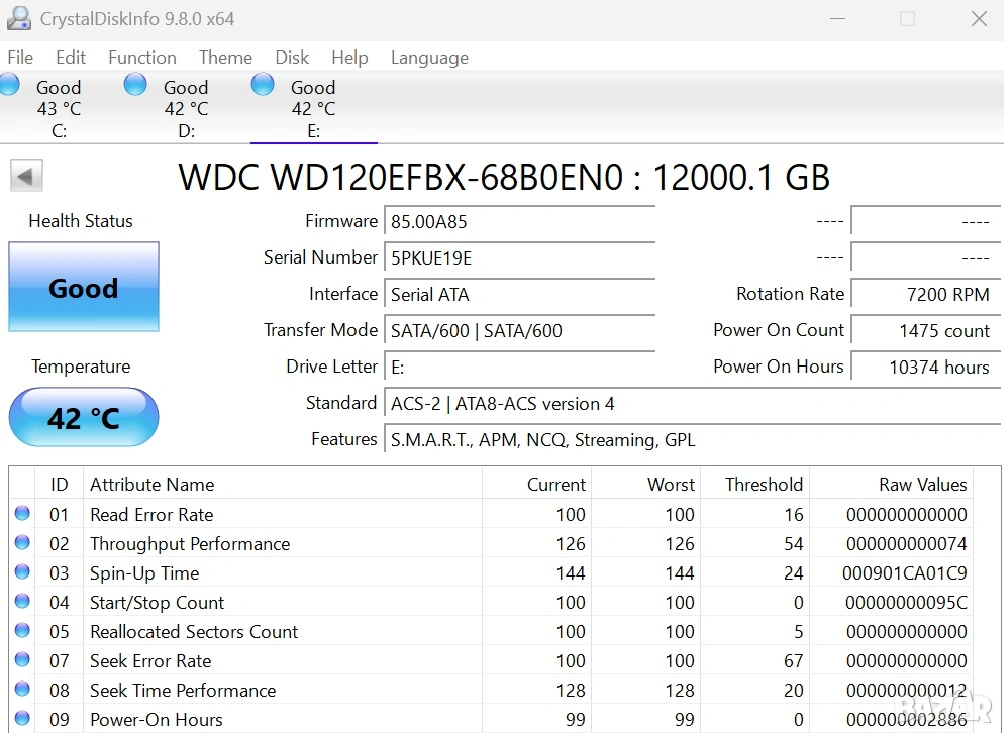
Task: Select the D: drive status orb
Action: [x=135, y=85]
